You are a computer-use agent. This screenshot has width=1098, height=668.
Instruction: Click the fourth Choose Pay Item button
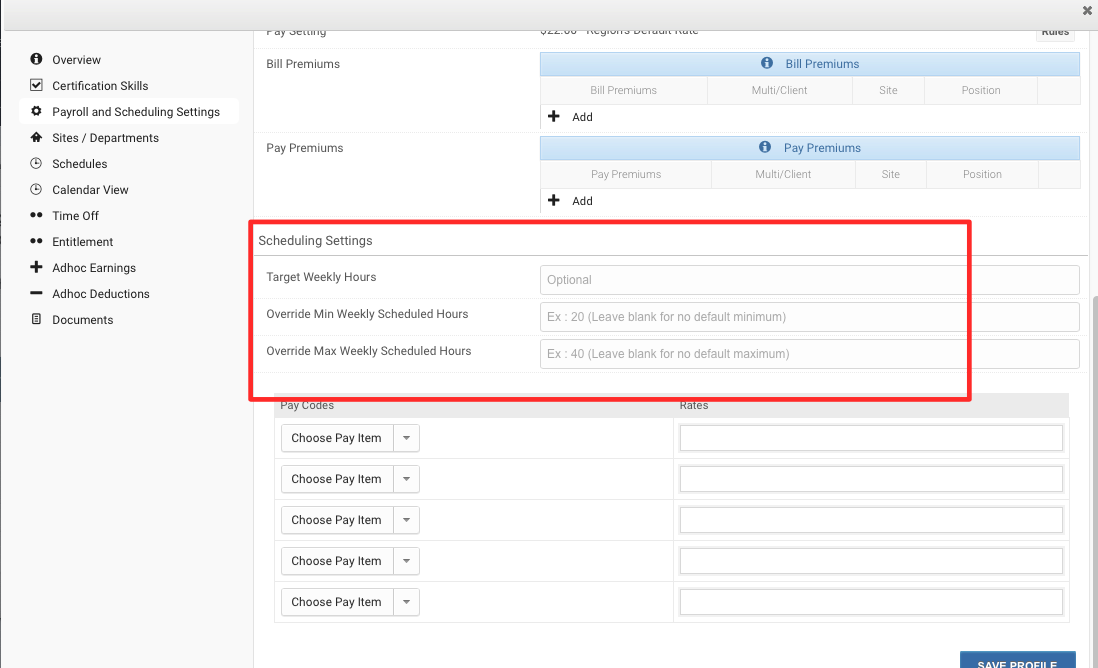337,561
